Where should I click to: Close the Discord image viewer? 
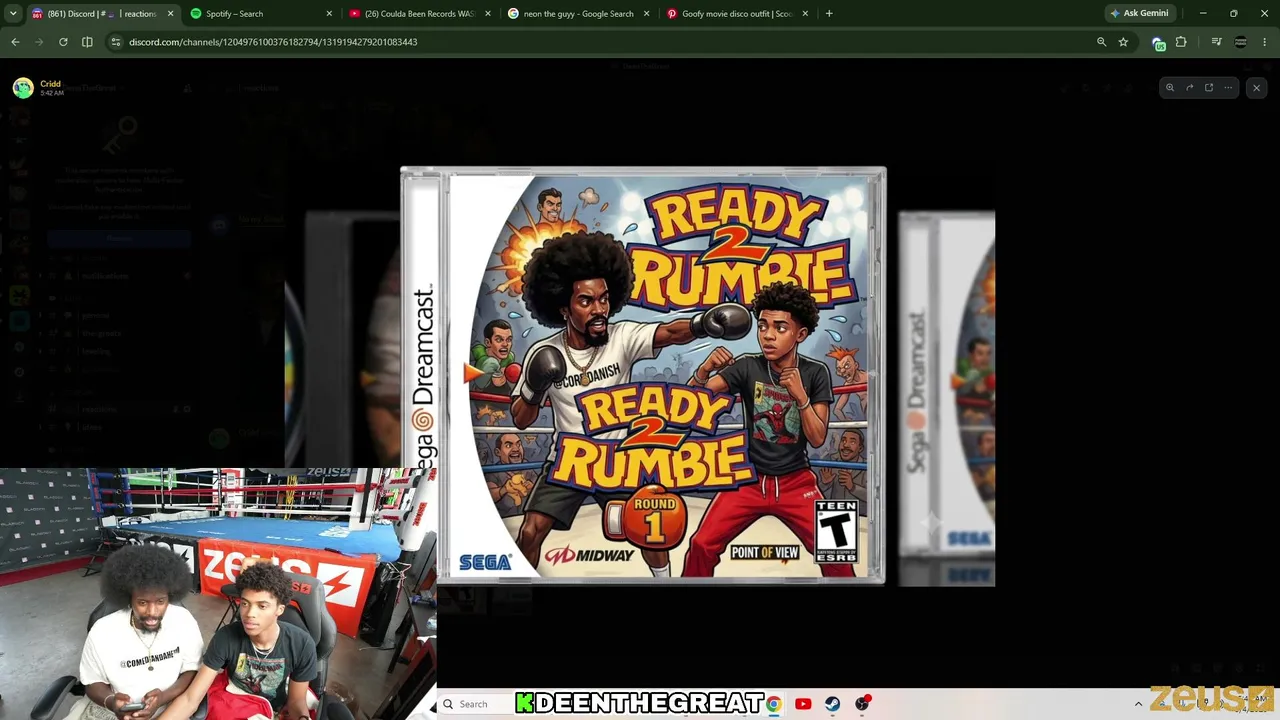click(x=1256, y=88)
